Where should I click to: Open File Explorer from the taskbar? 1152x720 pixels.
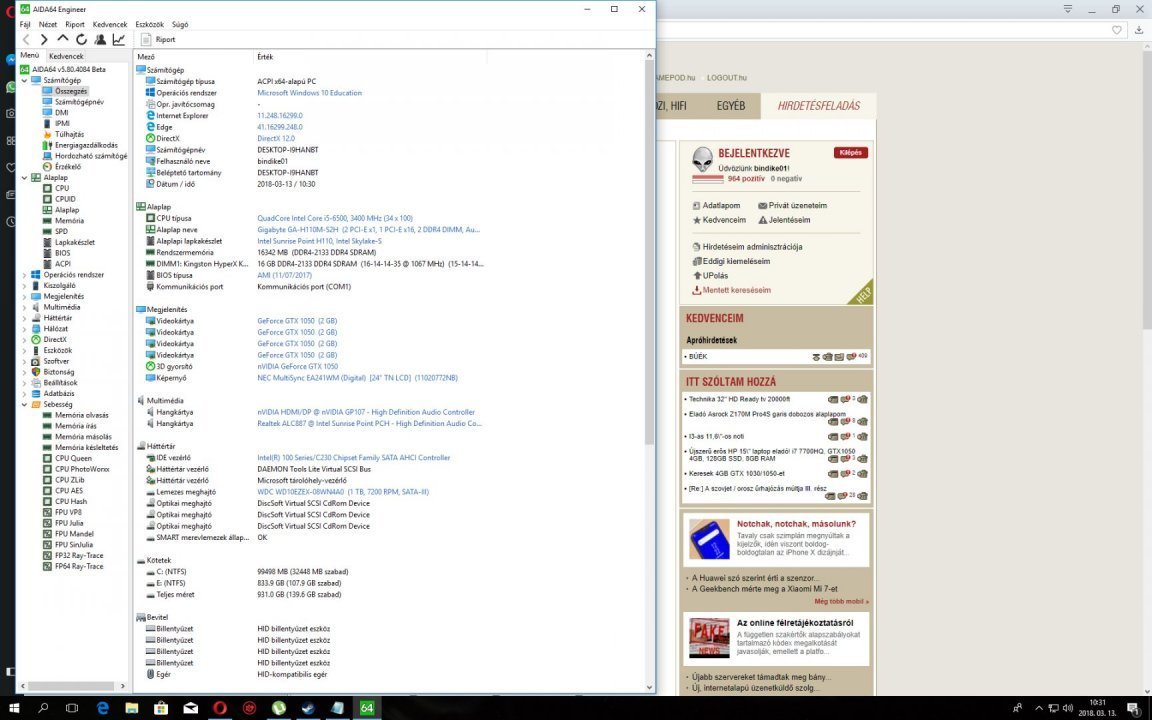pos(132,708)
